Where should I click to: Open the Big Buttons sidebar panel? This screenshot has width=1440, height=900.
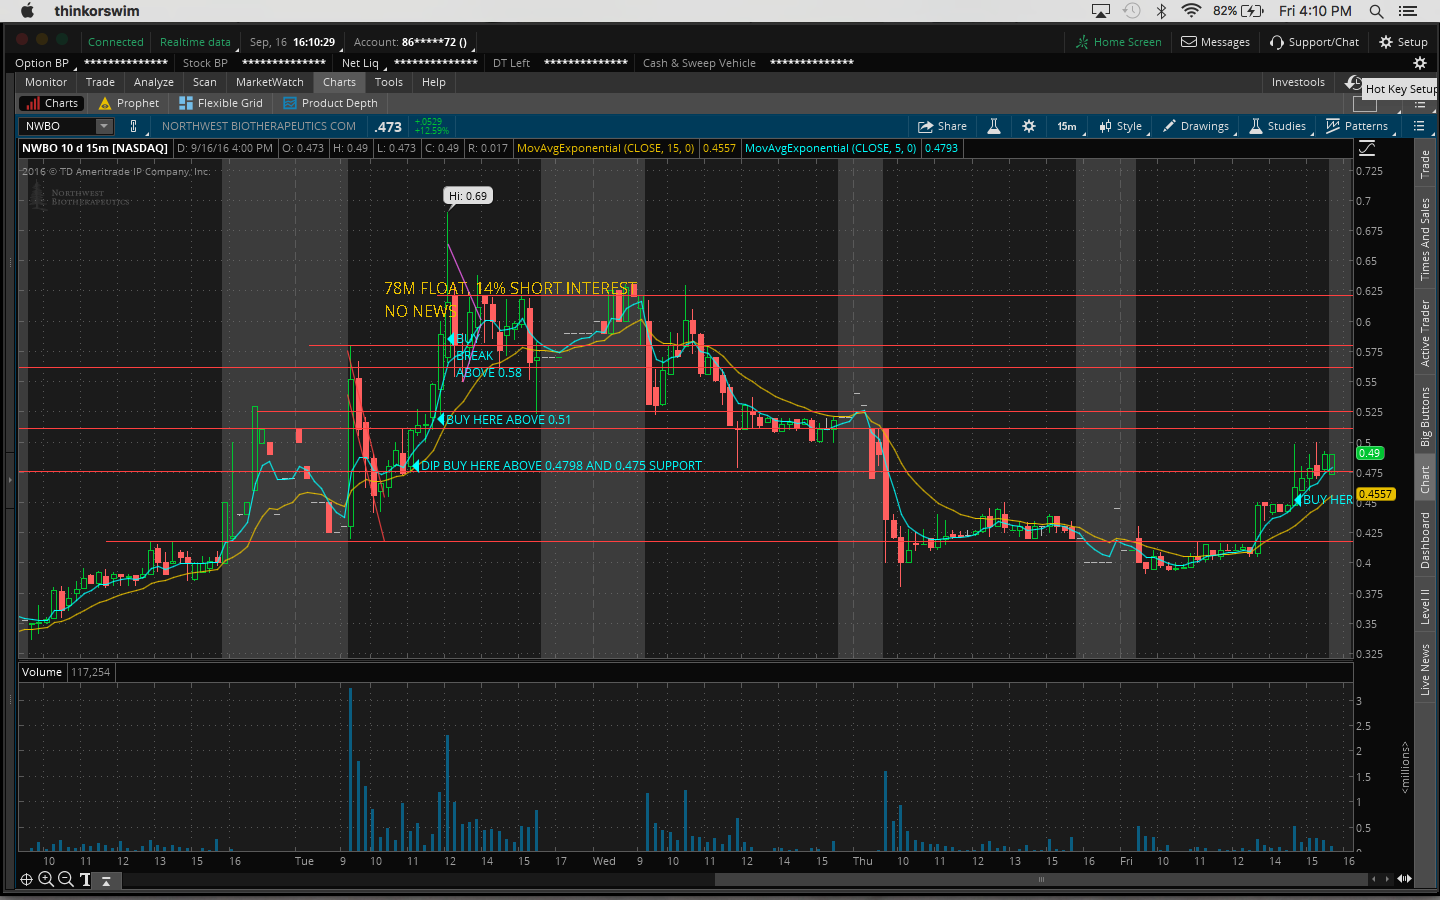pos(1425,416)
